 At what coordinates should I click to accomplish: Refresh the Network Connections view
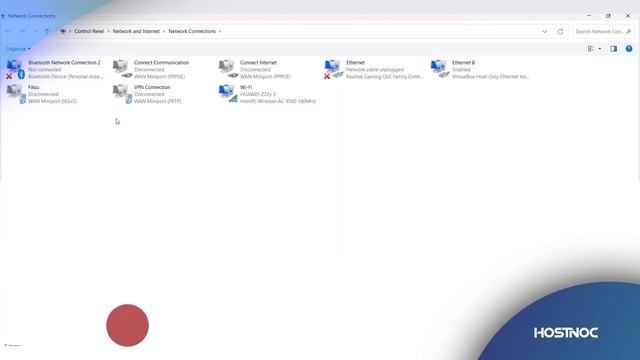point(560,31)
